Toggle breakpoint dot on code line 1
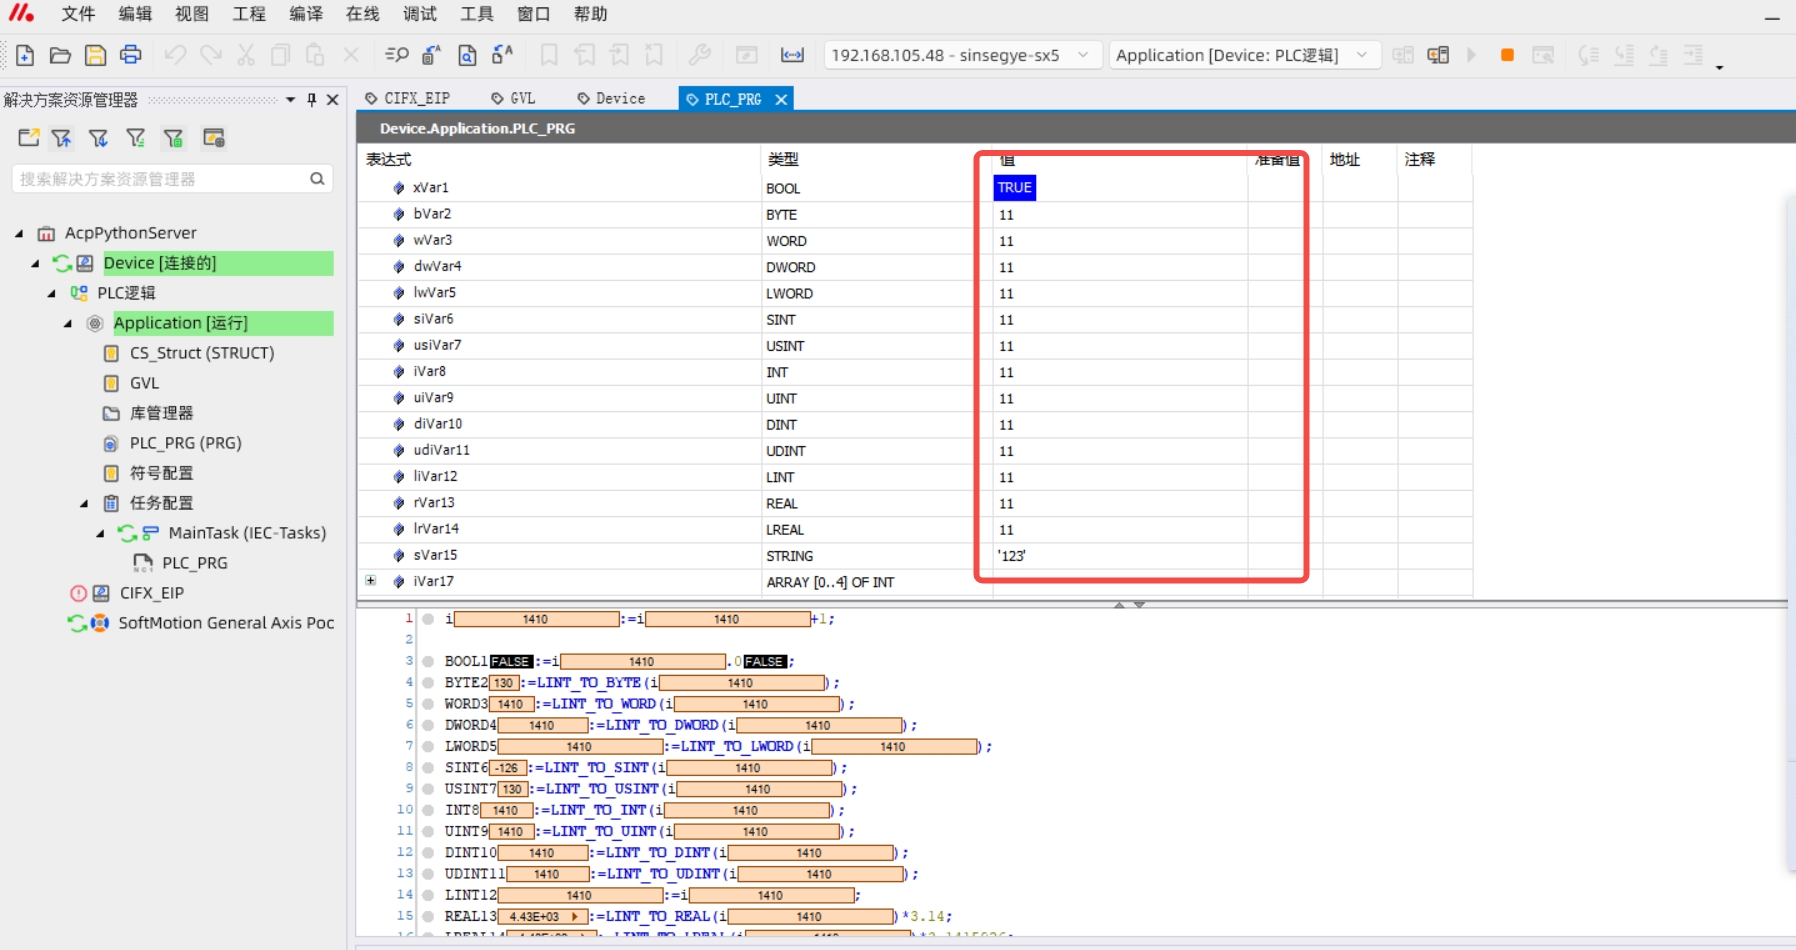 click(428, 619)
